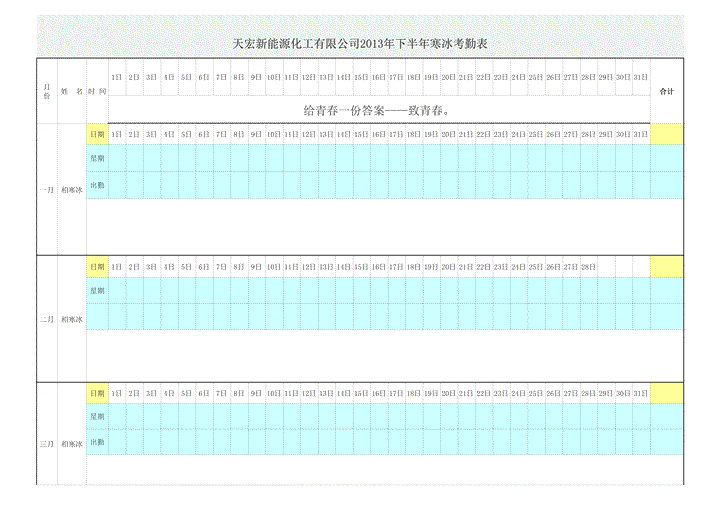This screenshot has height=510, width=721.
Task: Click 18日 in the 一月 日期 row
Action: click(414, 134)
